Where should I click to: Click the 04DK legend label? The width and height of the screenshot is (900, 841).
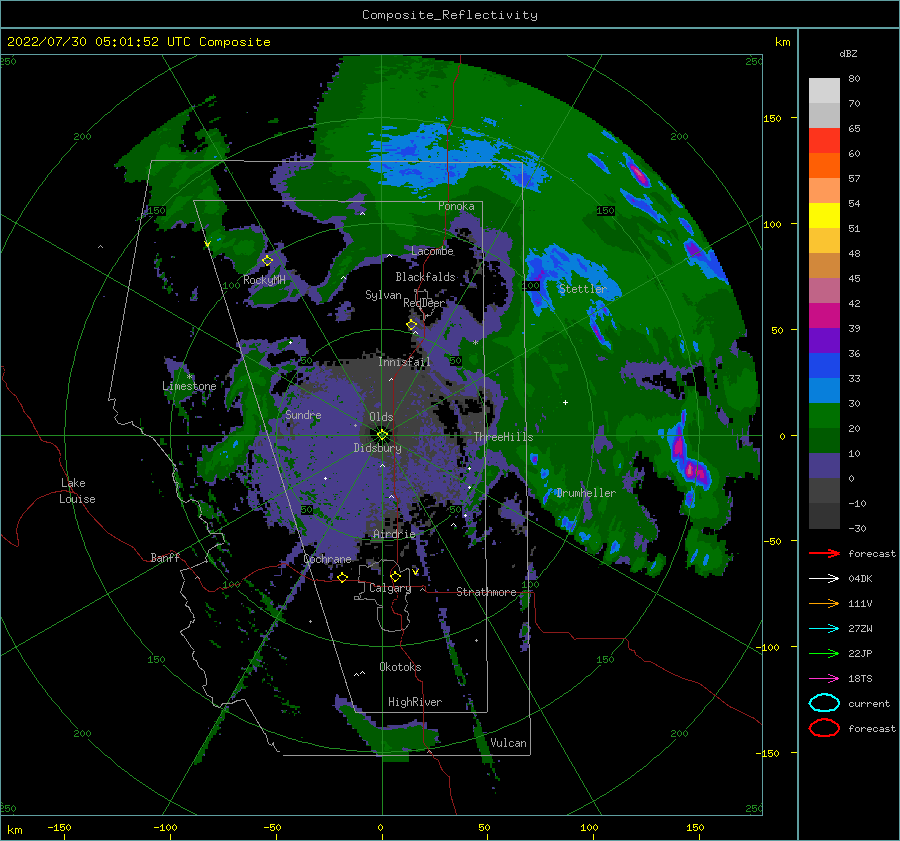(x=860, y=579)
